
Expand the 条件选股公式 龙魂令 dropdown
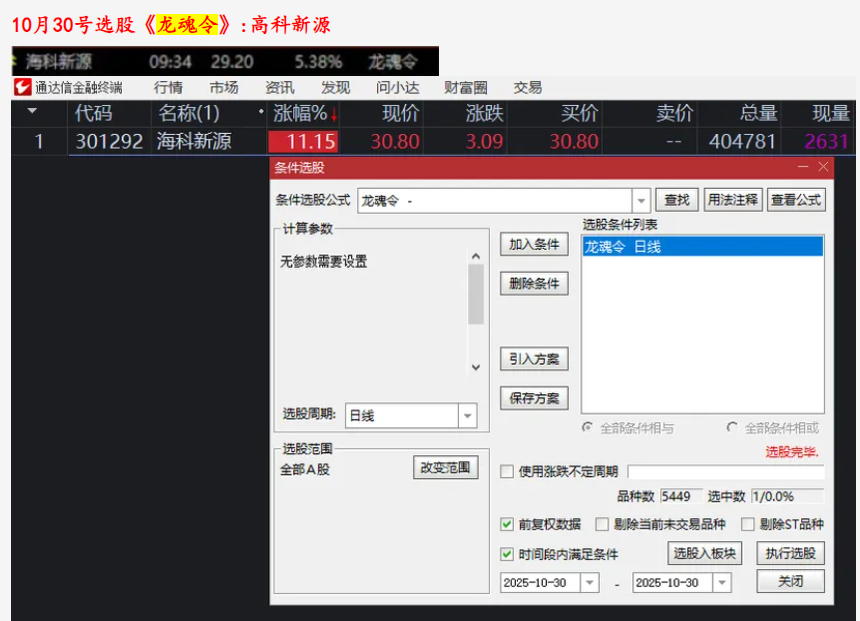(x=641, y=201)
